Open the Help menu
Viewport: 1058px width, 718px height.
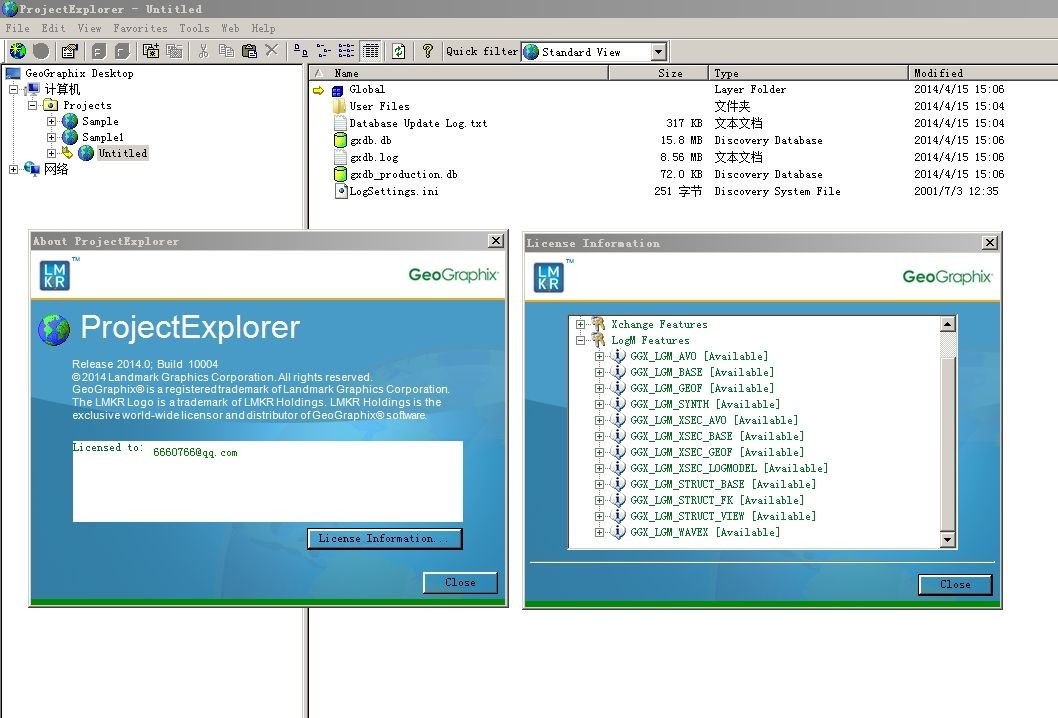pos(263,28)
